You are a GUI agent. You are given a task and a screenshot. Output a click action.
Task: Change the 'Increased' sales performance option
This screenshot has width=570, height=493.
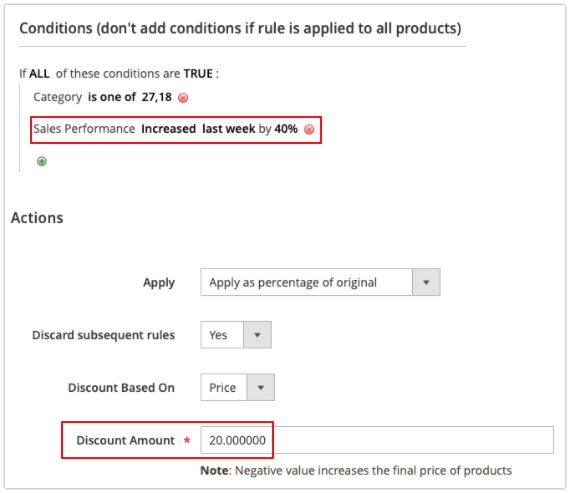(x=168, y=129)
